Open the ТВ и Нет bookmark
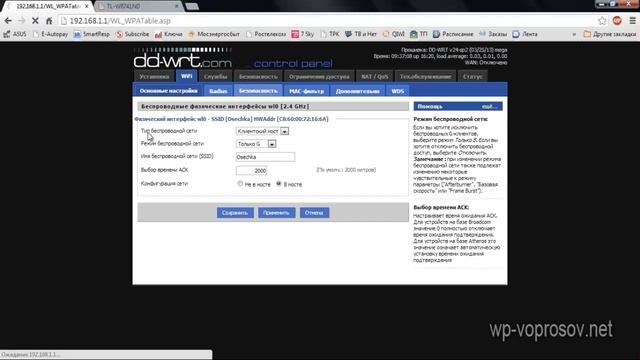The height and width of the screenshot is (360, 640). click(x=361, y=34)
